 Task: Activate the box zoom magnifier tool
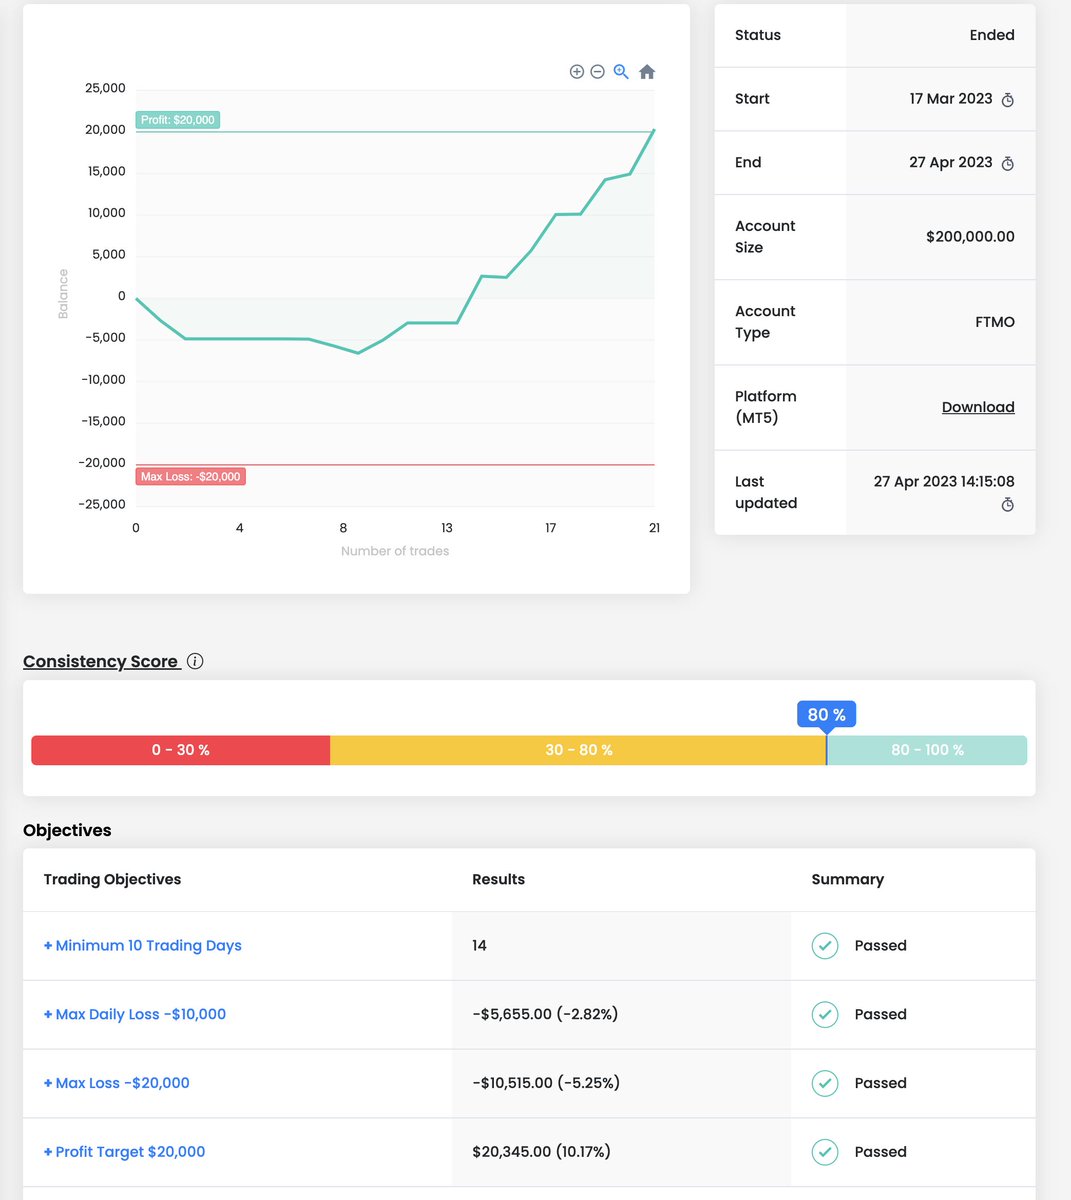621,71
